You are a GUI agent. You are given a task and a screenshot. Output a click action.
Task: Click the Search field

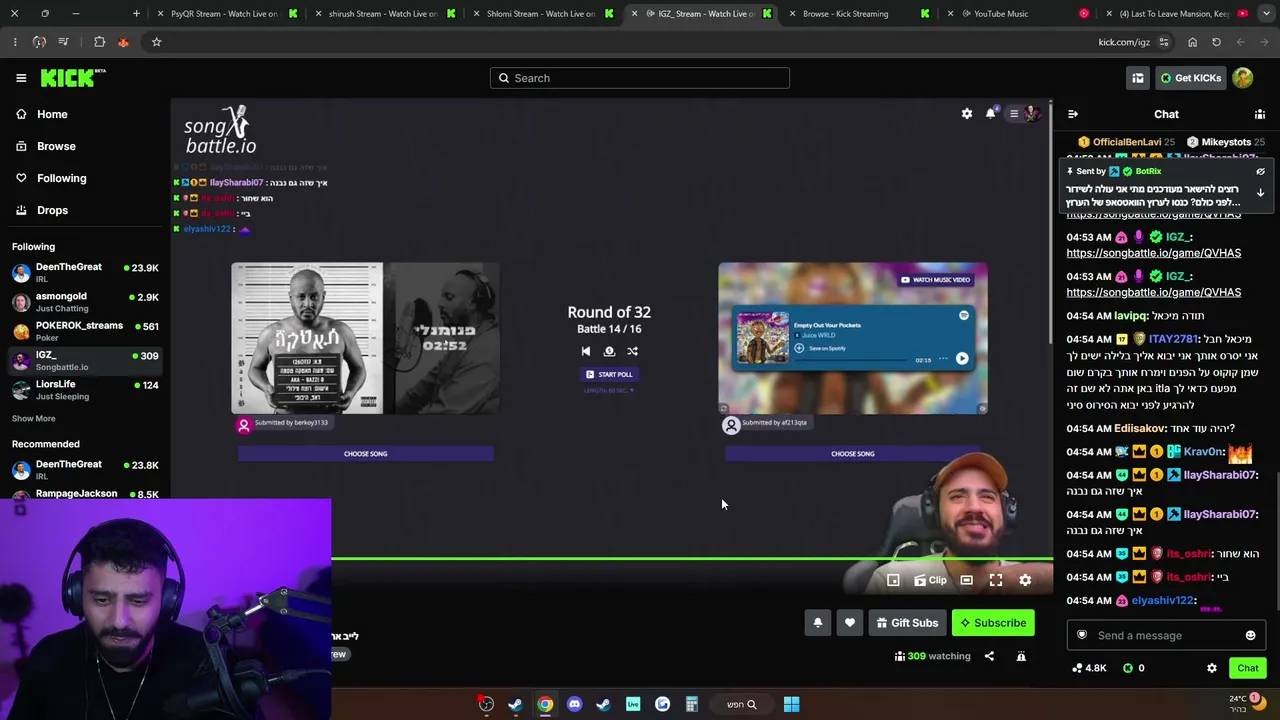pos(640,78)
